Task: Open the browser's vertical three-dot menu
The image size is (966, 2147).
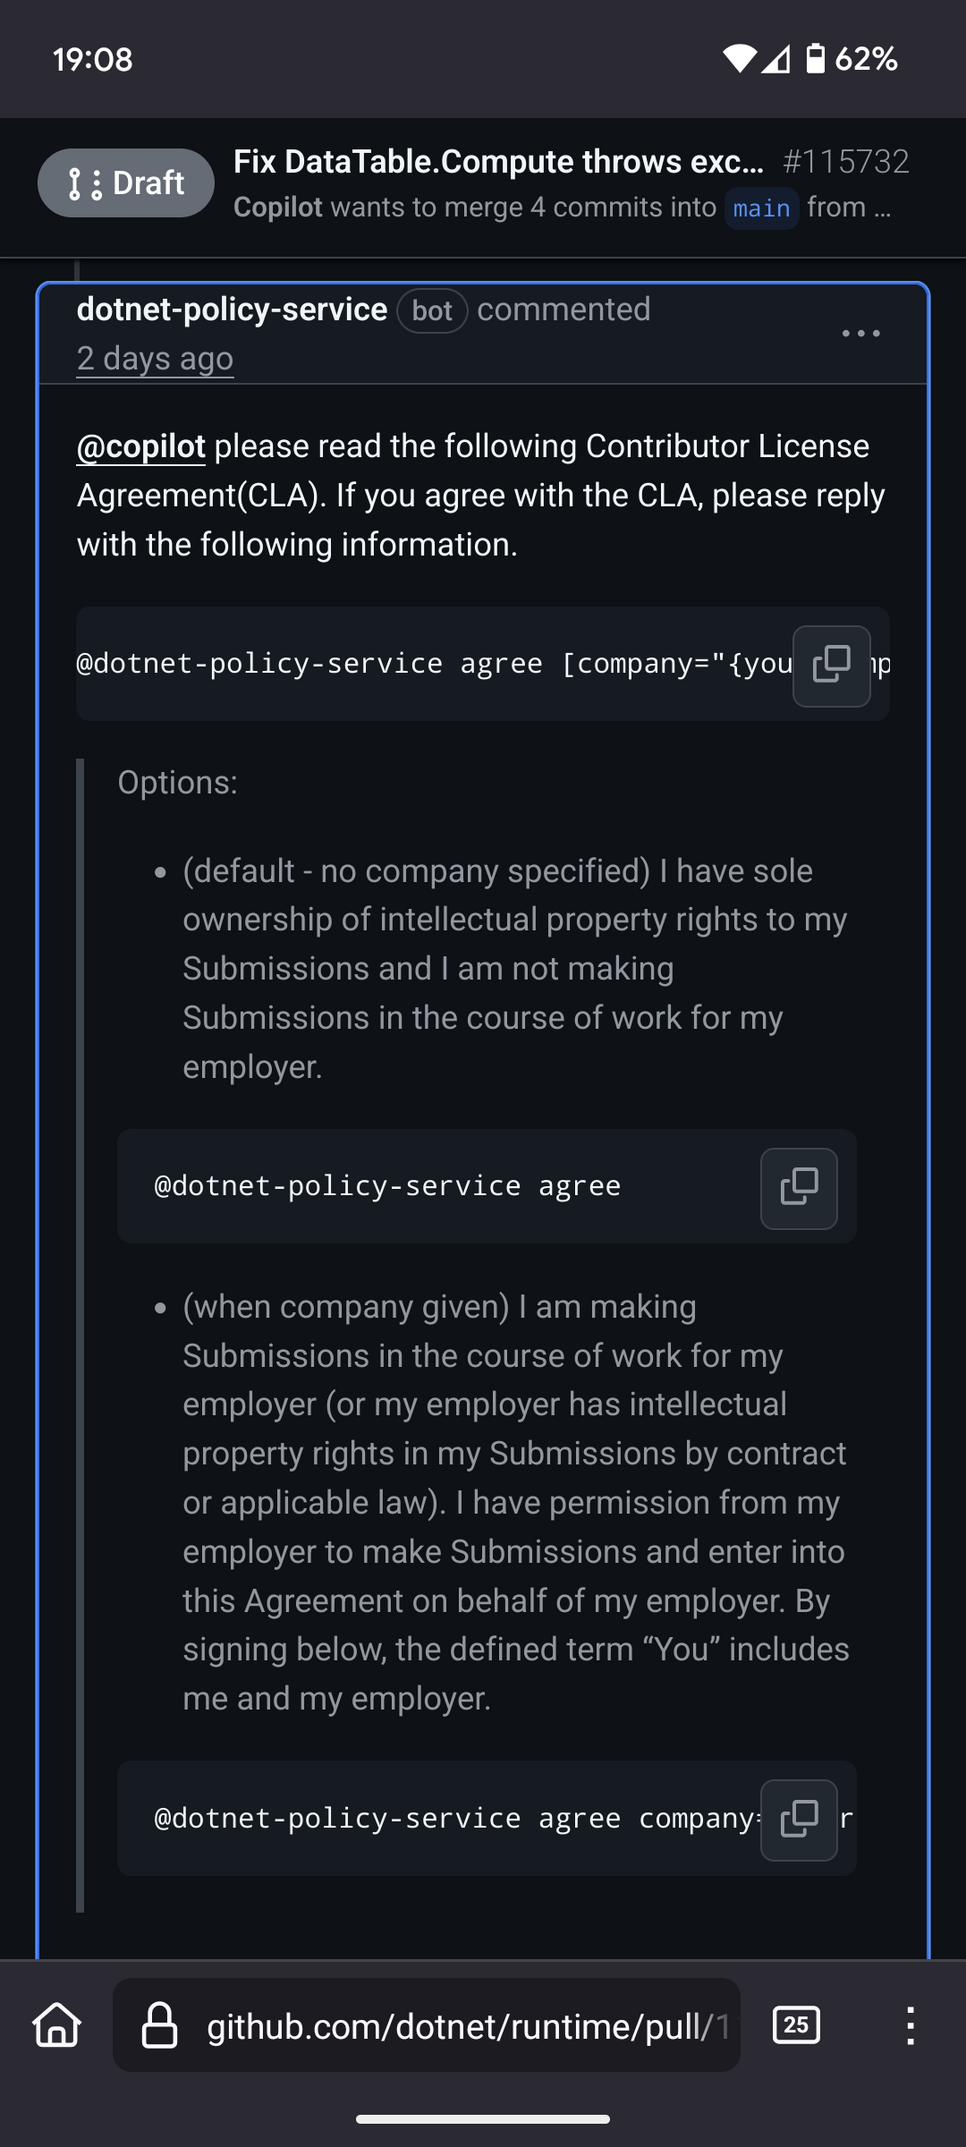Action: [x=910, y=2025]
